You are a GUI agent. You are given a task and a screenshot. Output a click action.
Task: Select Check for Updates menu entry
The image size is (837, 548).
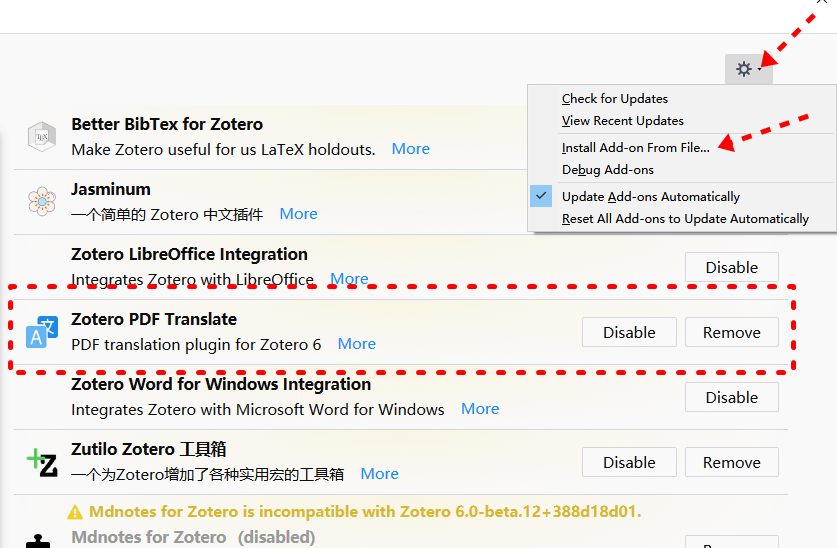click(x=614, y=99)
